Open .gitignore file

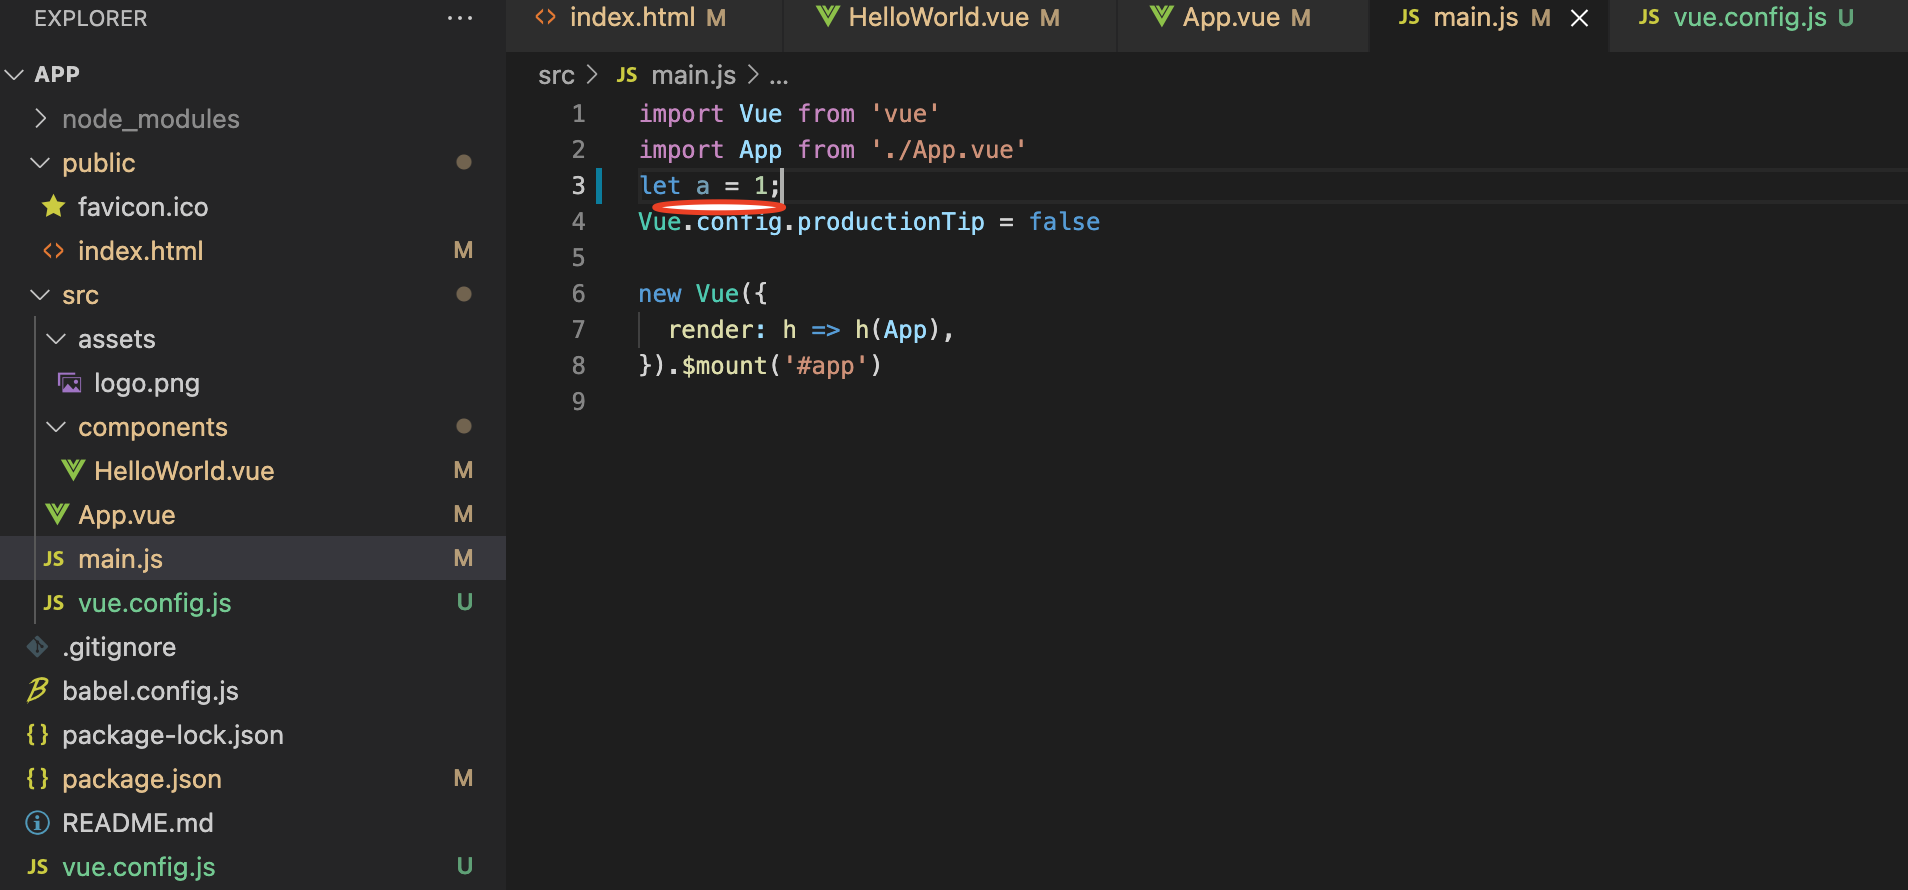[119, 648]
